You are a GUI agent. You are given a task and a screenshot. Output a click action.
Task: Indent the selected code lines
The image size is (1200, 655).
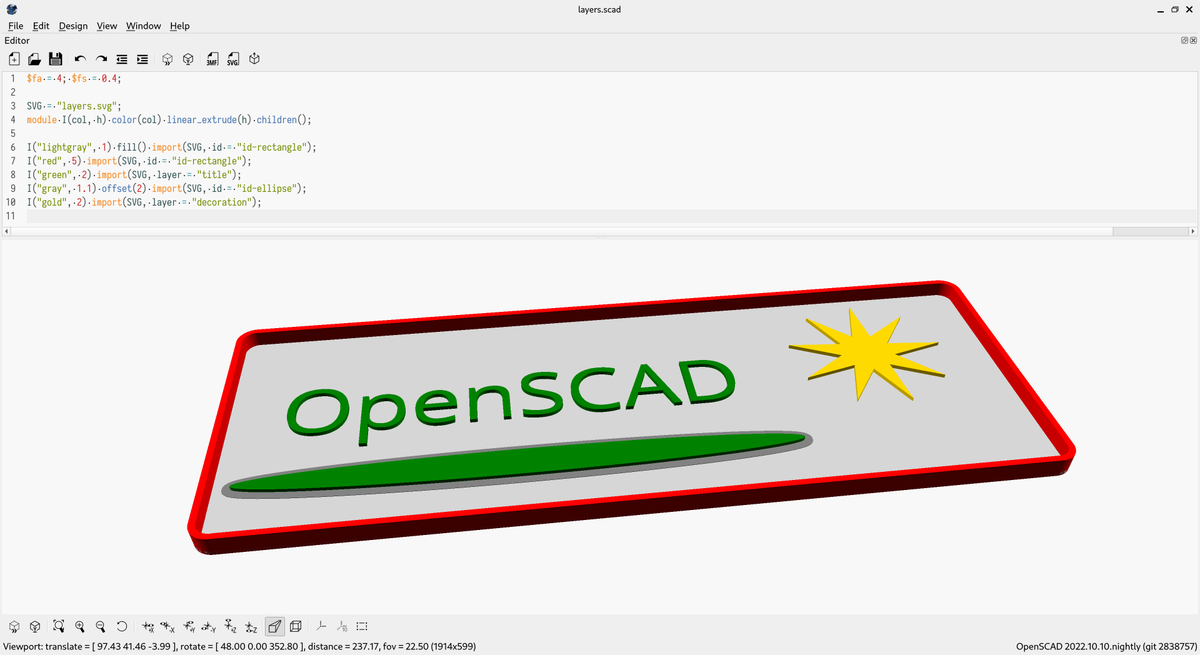coord(142,60)
